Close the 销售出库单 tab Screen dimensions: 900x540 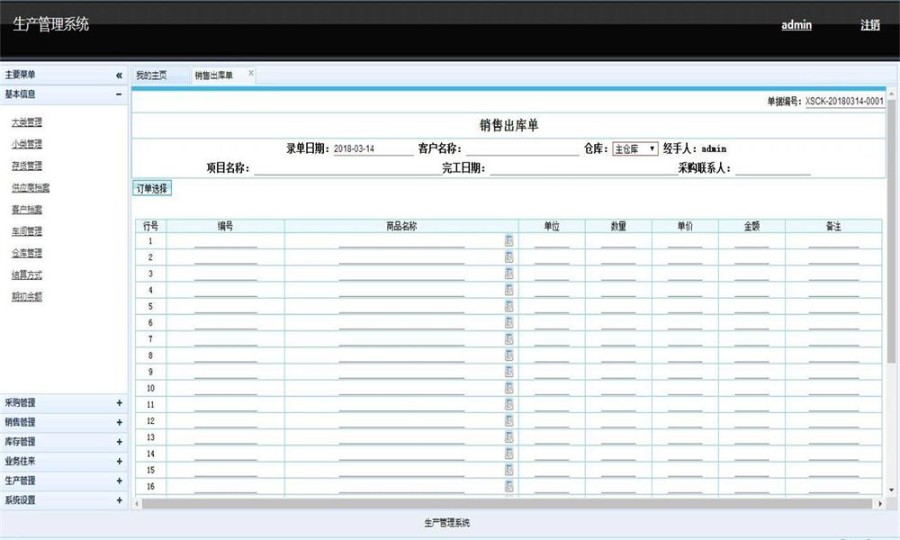coord(251,73)
